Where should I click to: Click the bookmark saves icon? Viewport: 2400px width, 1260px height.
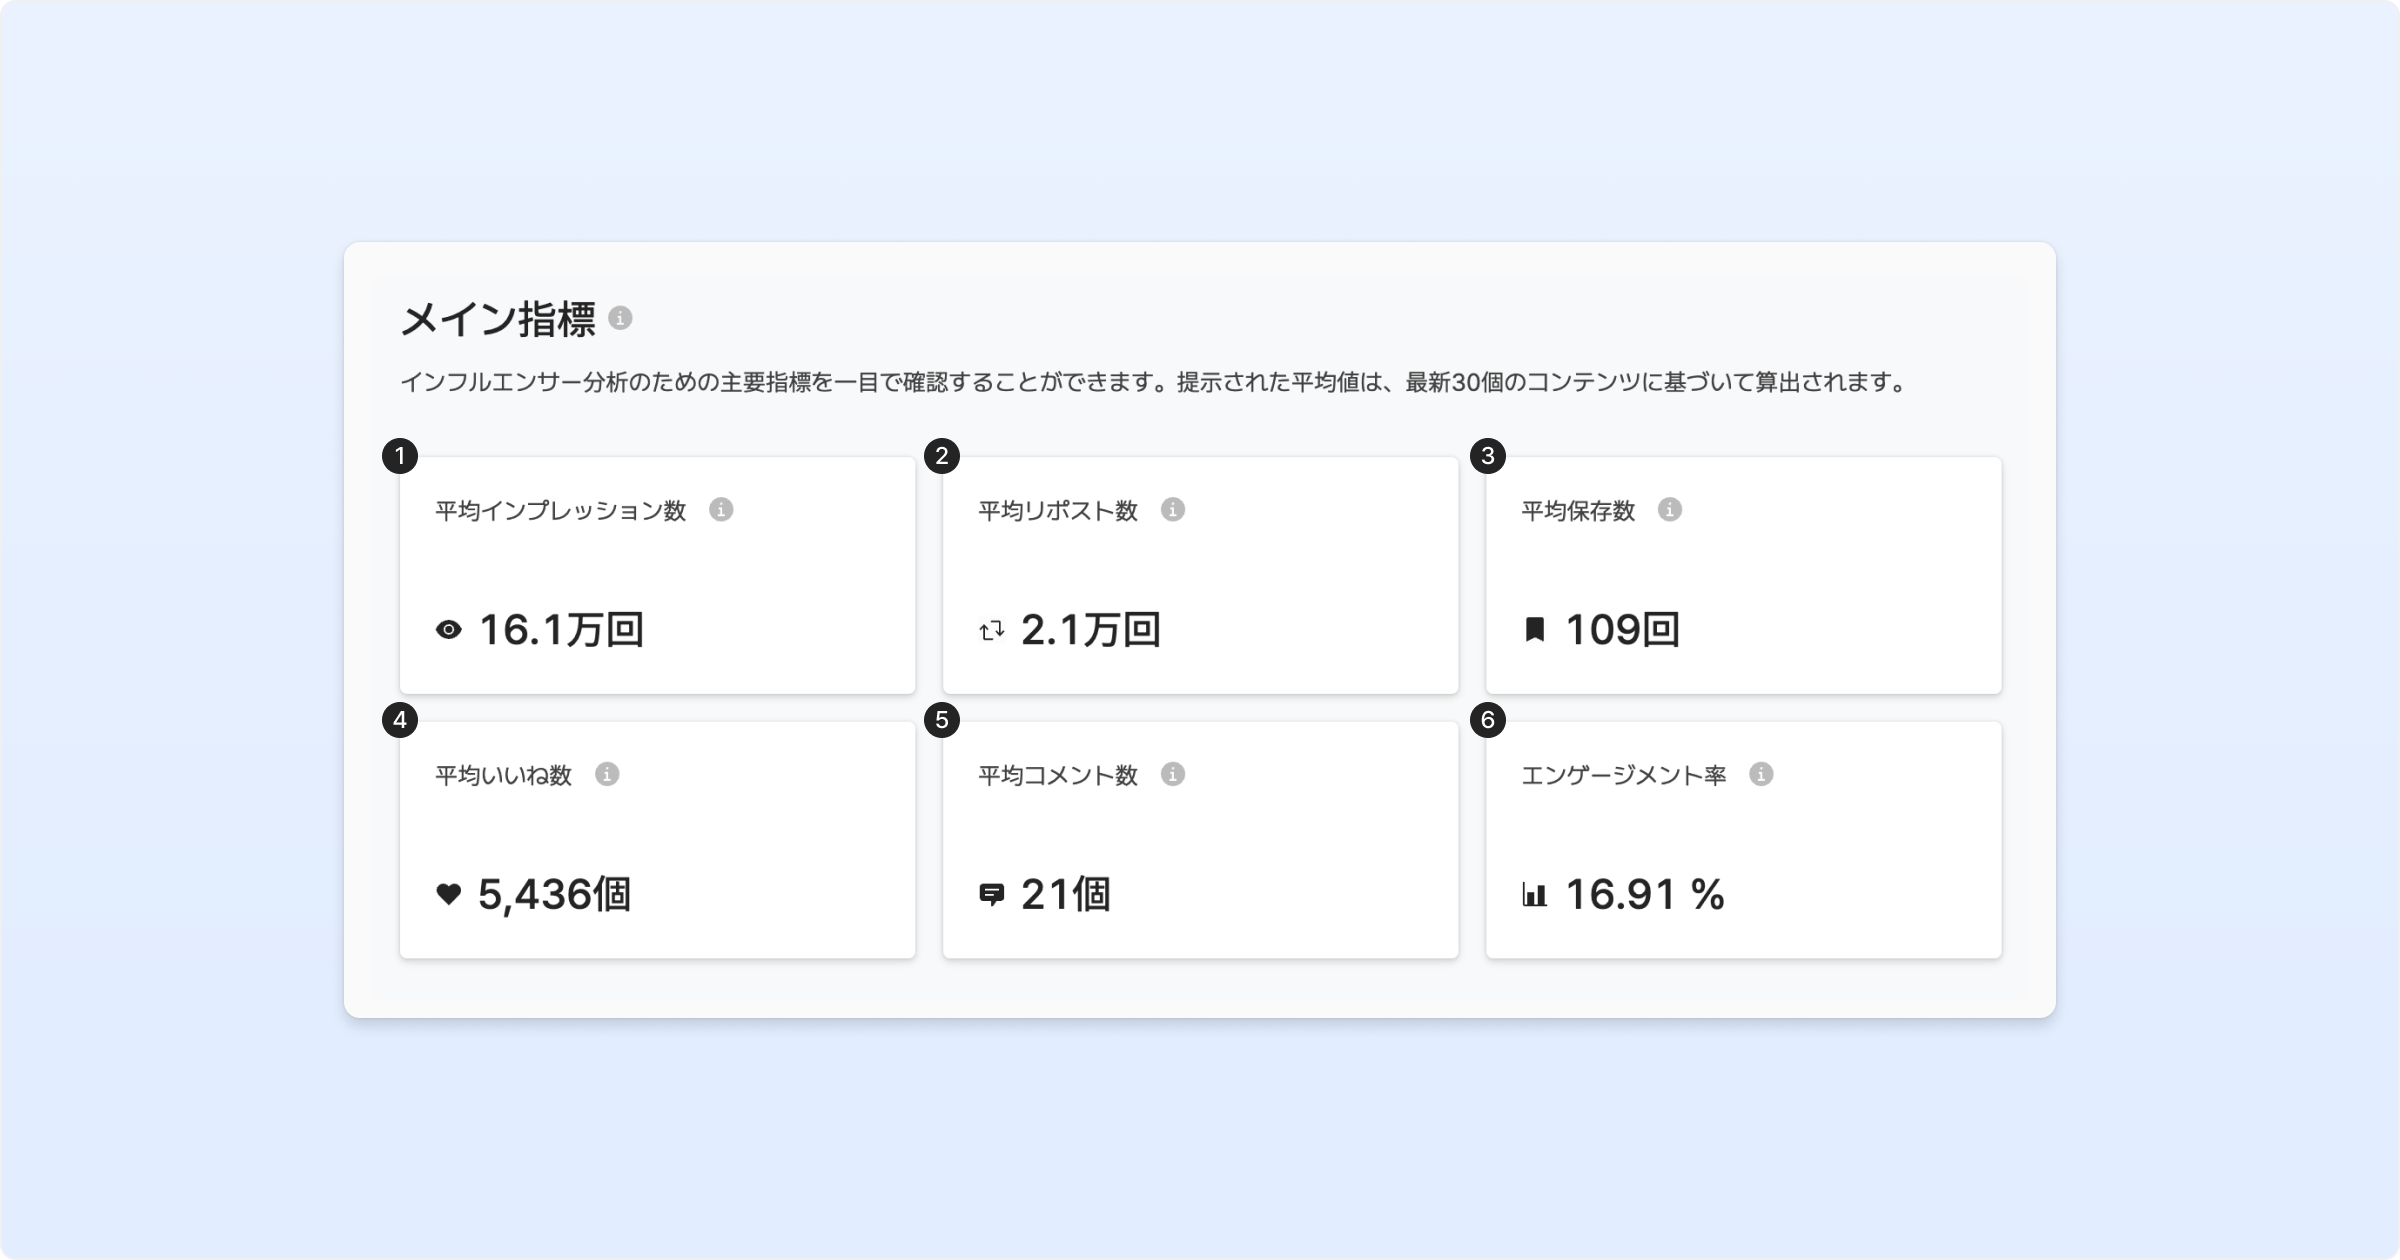click(1534, 630)
